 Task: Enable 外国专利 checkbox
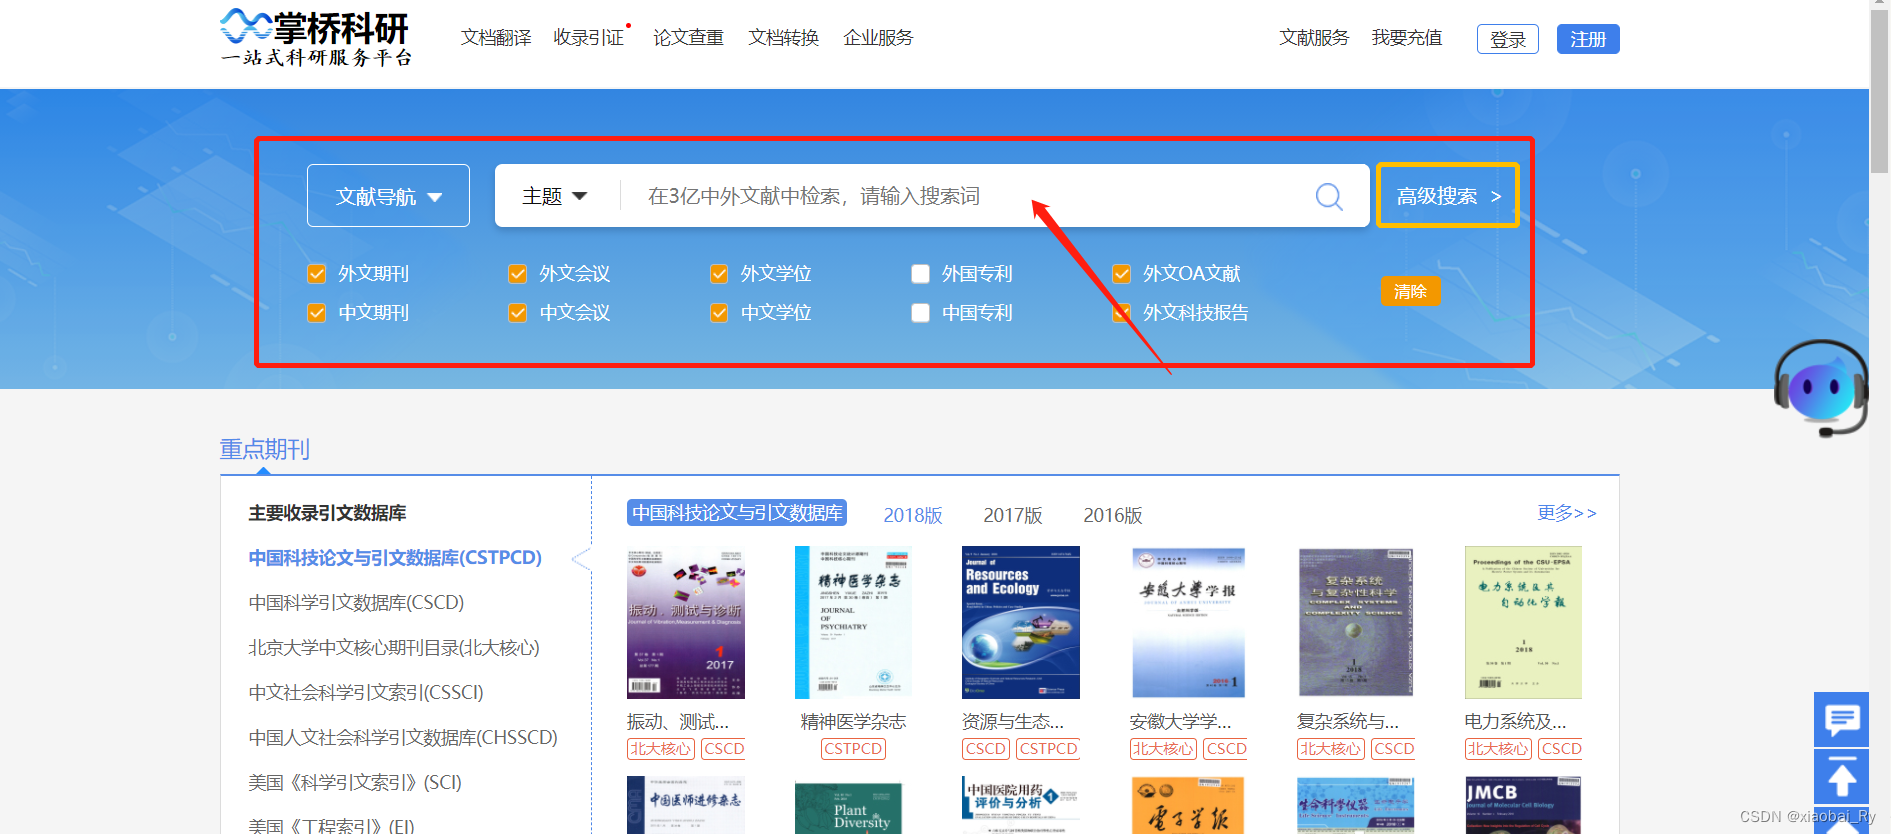point(921,274)
